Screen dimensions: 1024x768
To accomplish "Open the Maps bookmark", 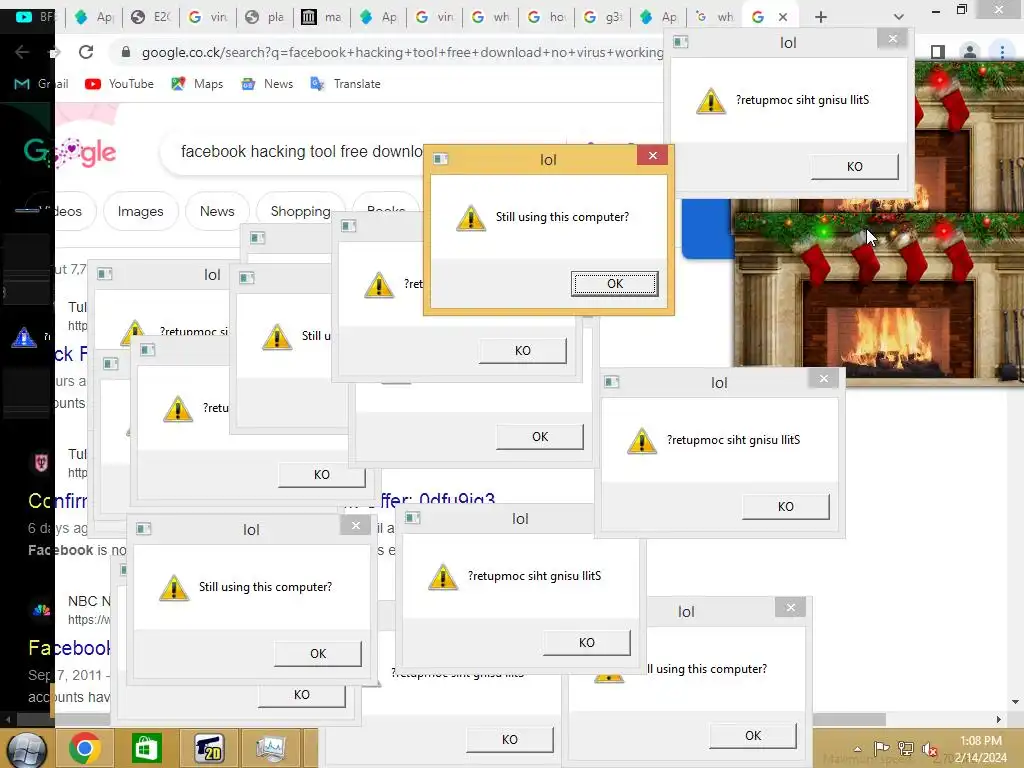I will [197, 84].
